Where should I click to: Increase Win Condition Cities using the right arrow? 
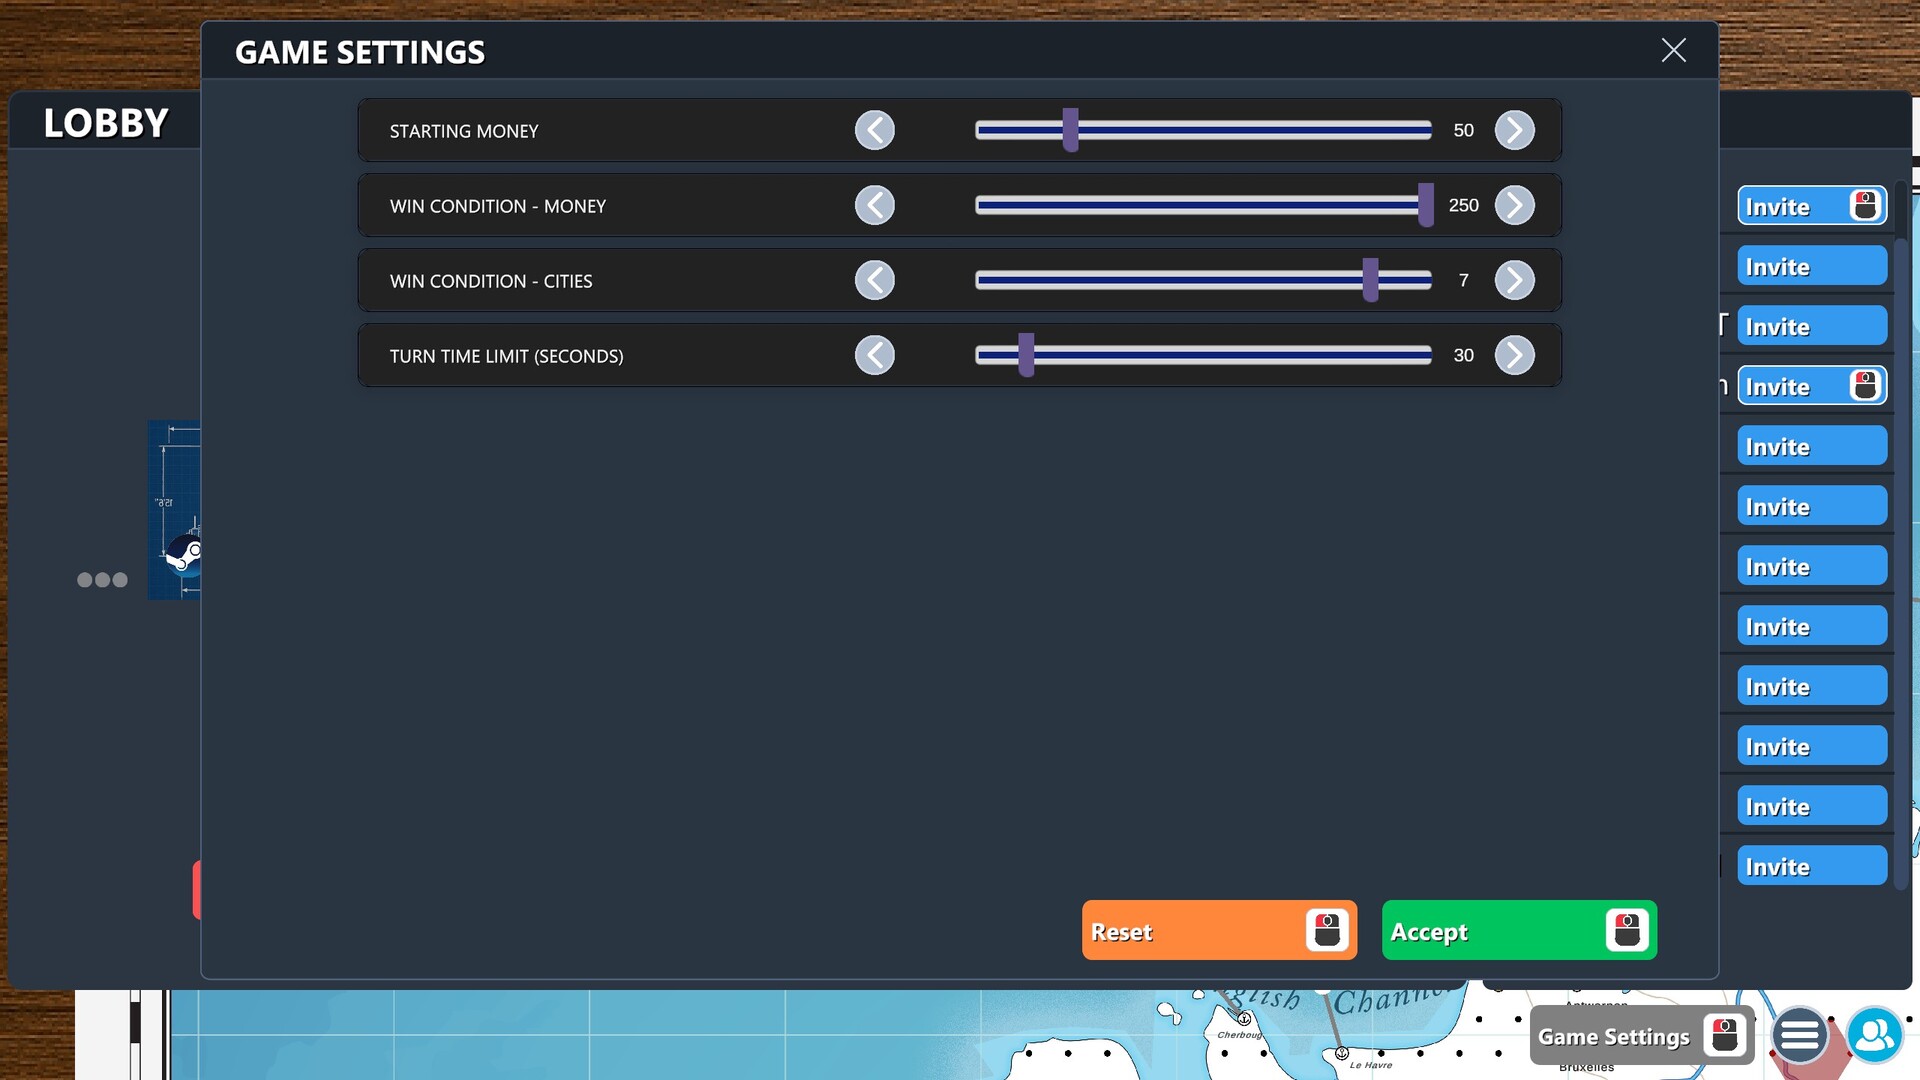[x=1515, y=280]
